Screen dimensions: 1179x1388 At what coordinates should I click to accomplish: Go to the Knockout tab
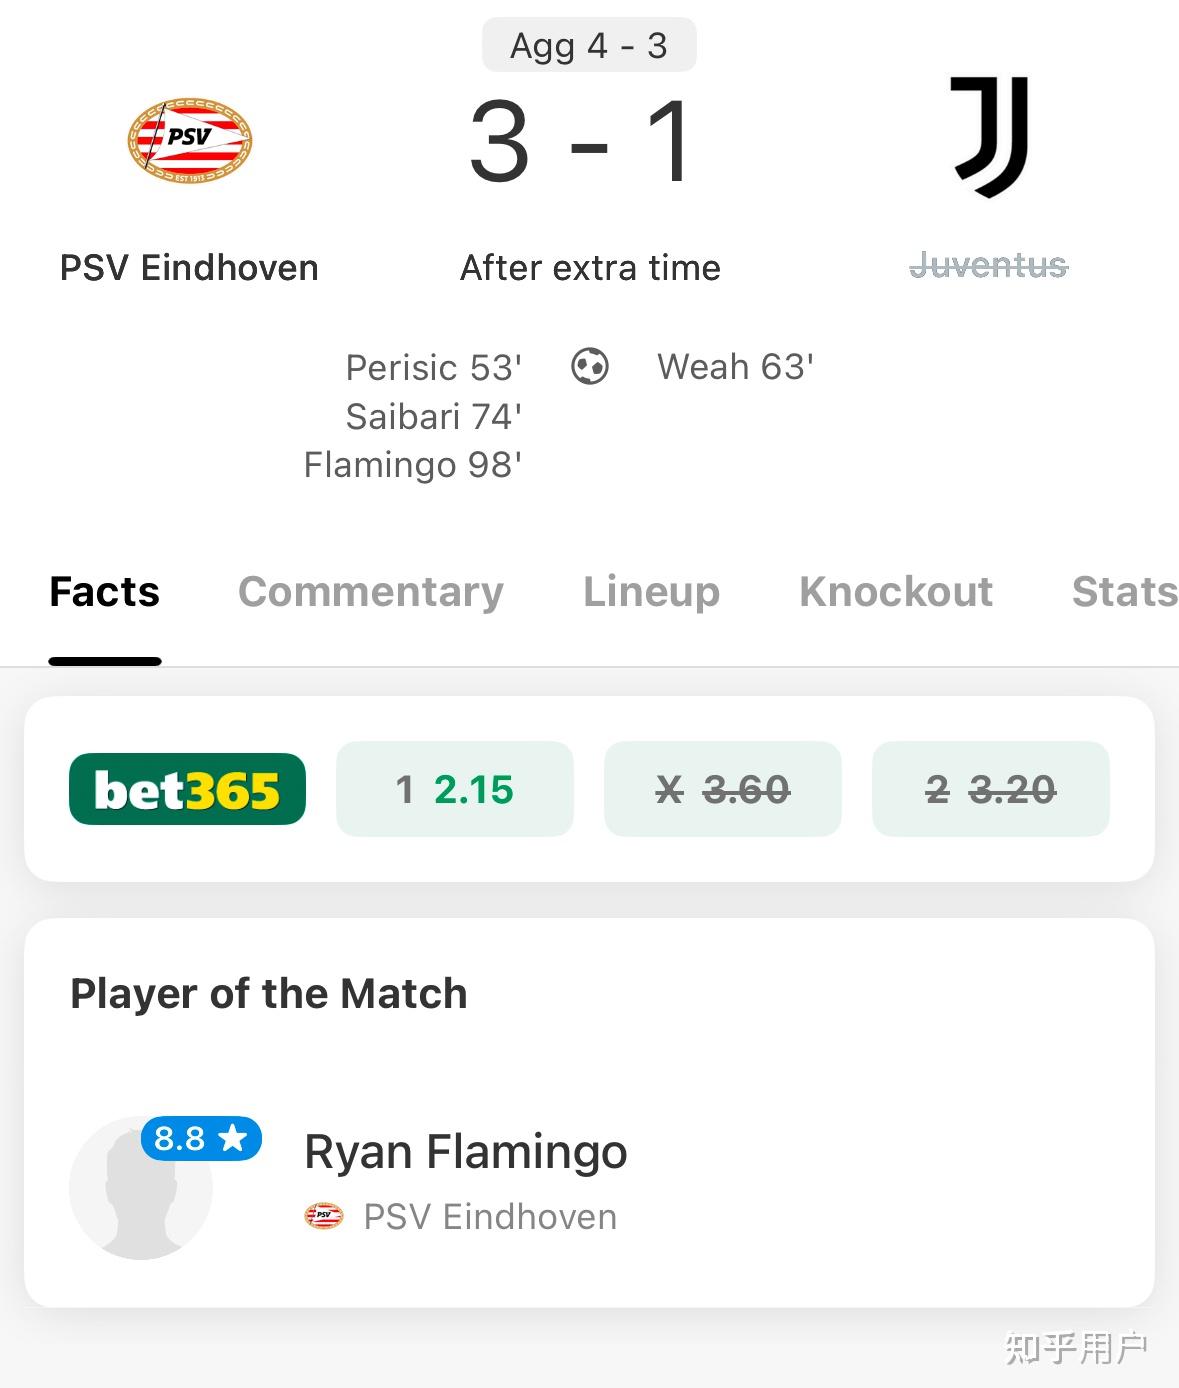pyautogui.click(x=896, y=592)
